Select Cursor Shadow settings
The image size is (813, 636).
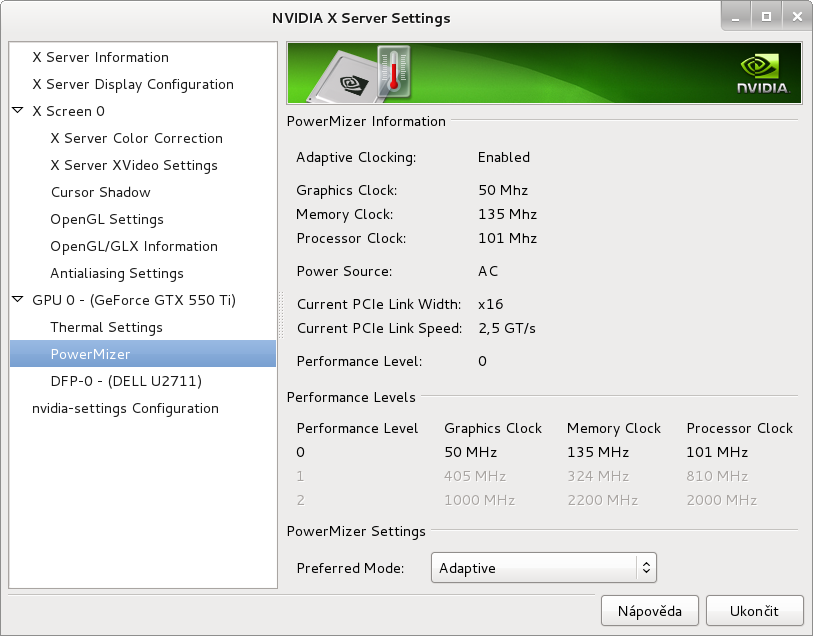101,192
